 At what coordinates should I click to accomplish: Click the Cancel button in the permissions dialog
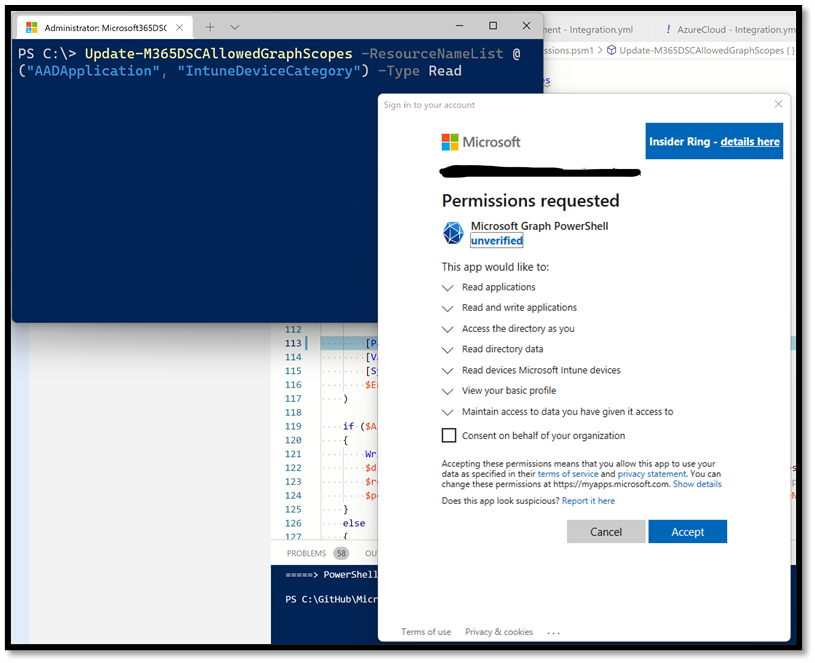click(x=606, y=532)
